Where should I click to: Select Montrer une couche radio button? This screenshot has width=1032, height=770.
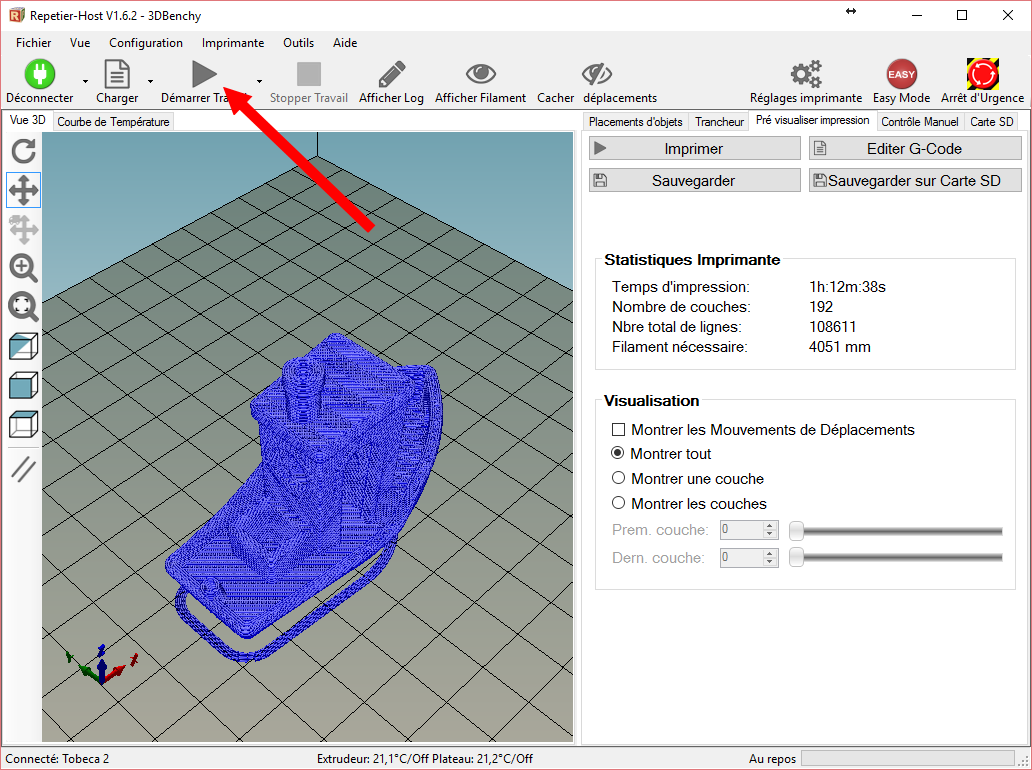(x=618, y=478)
